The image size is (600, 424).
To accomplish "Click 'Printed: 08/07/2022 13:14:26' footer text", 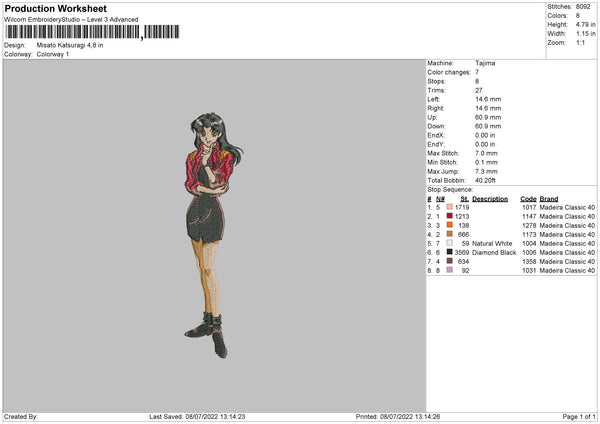I will coord(398,417).
